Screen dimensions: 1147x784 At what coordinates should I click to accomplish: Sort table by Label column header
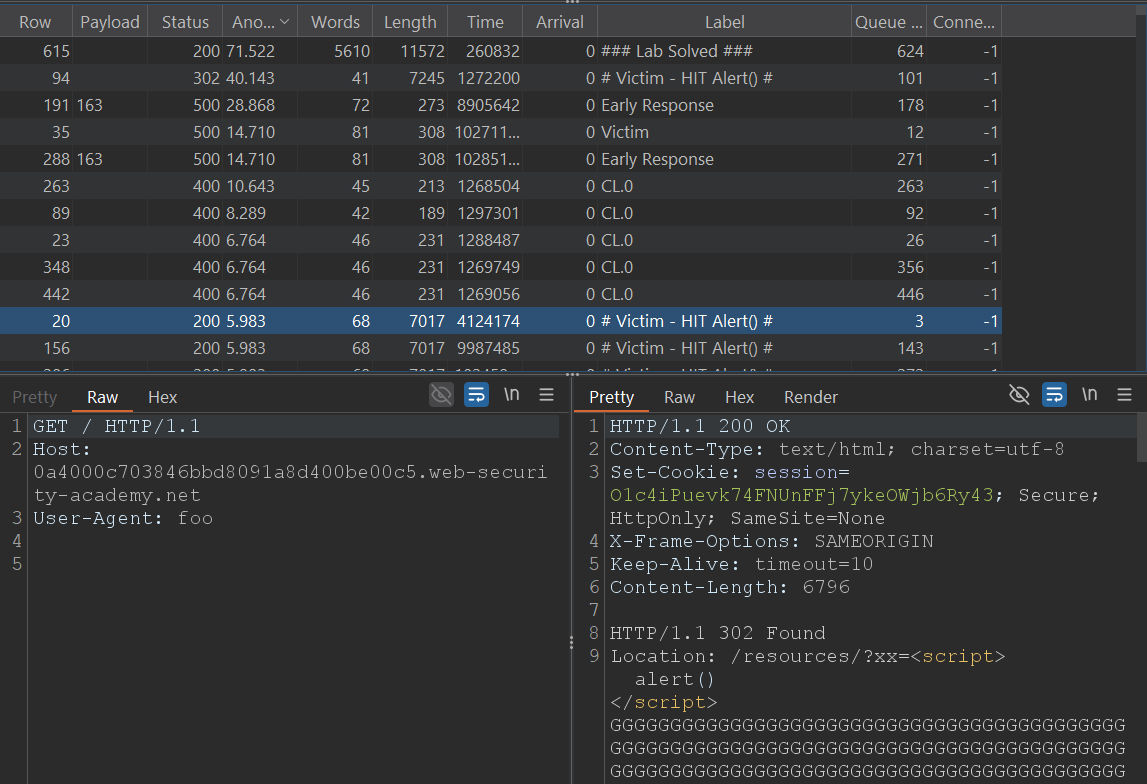point(724,22)
